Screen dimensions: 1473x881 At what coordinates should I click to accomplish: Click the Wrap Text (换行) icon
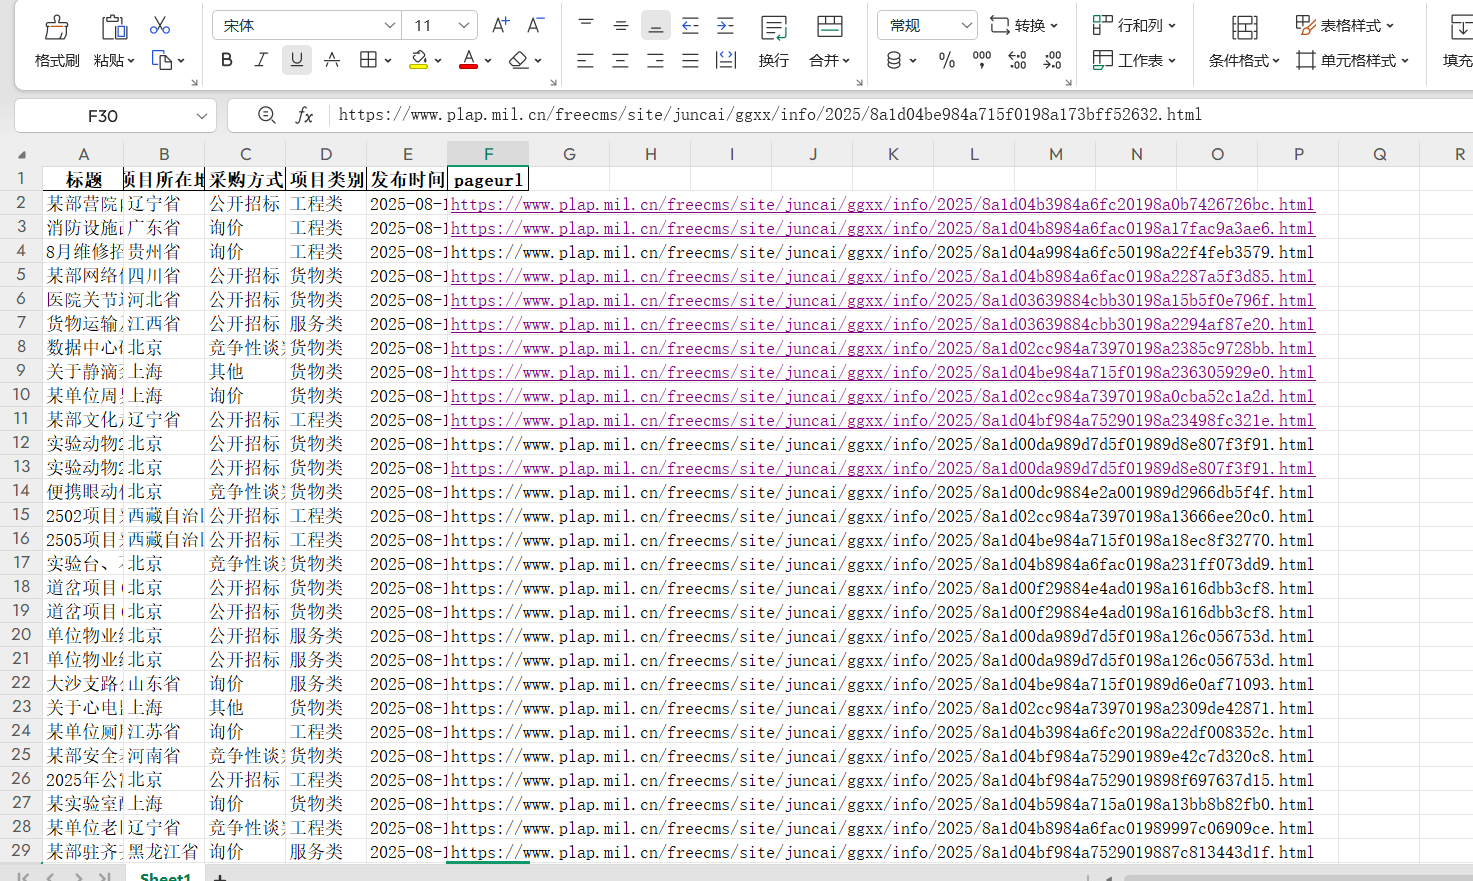(773, 27)
